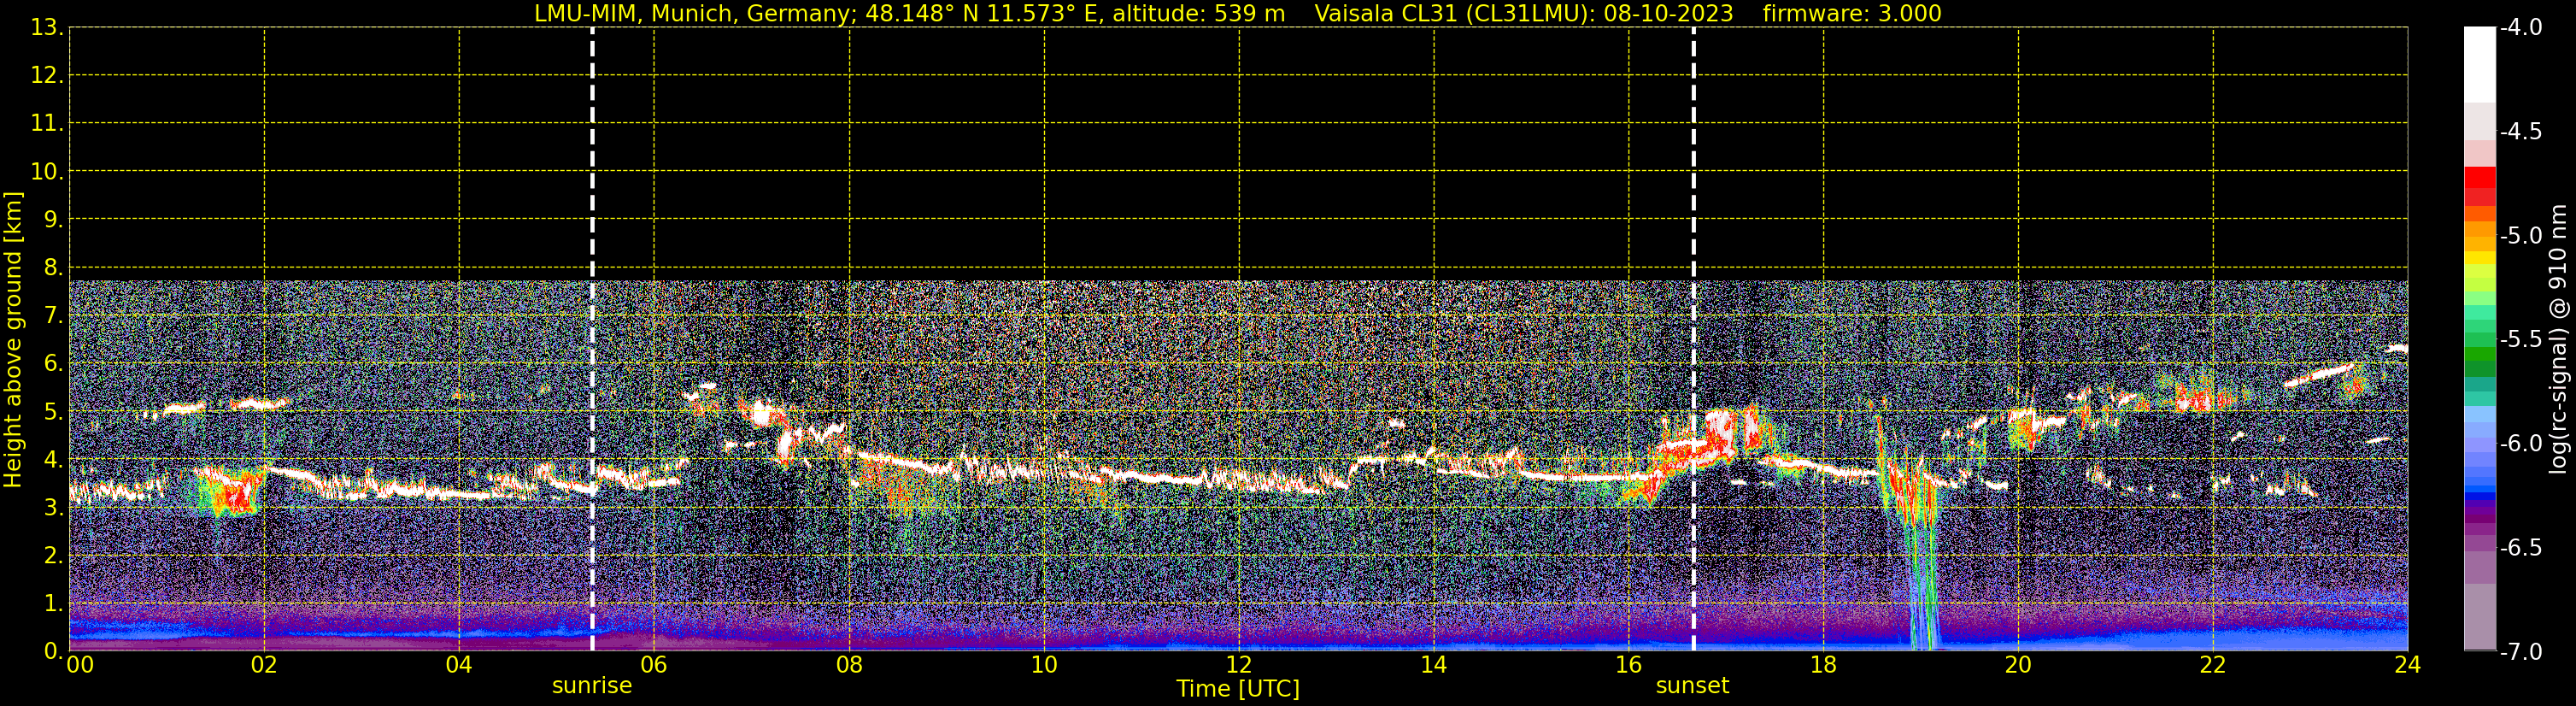Click the '14' time tick label
2576x706 pixels.
(1434, 665)
